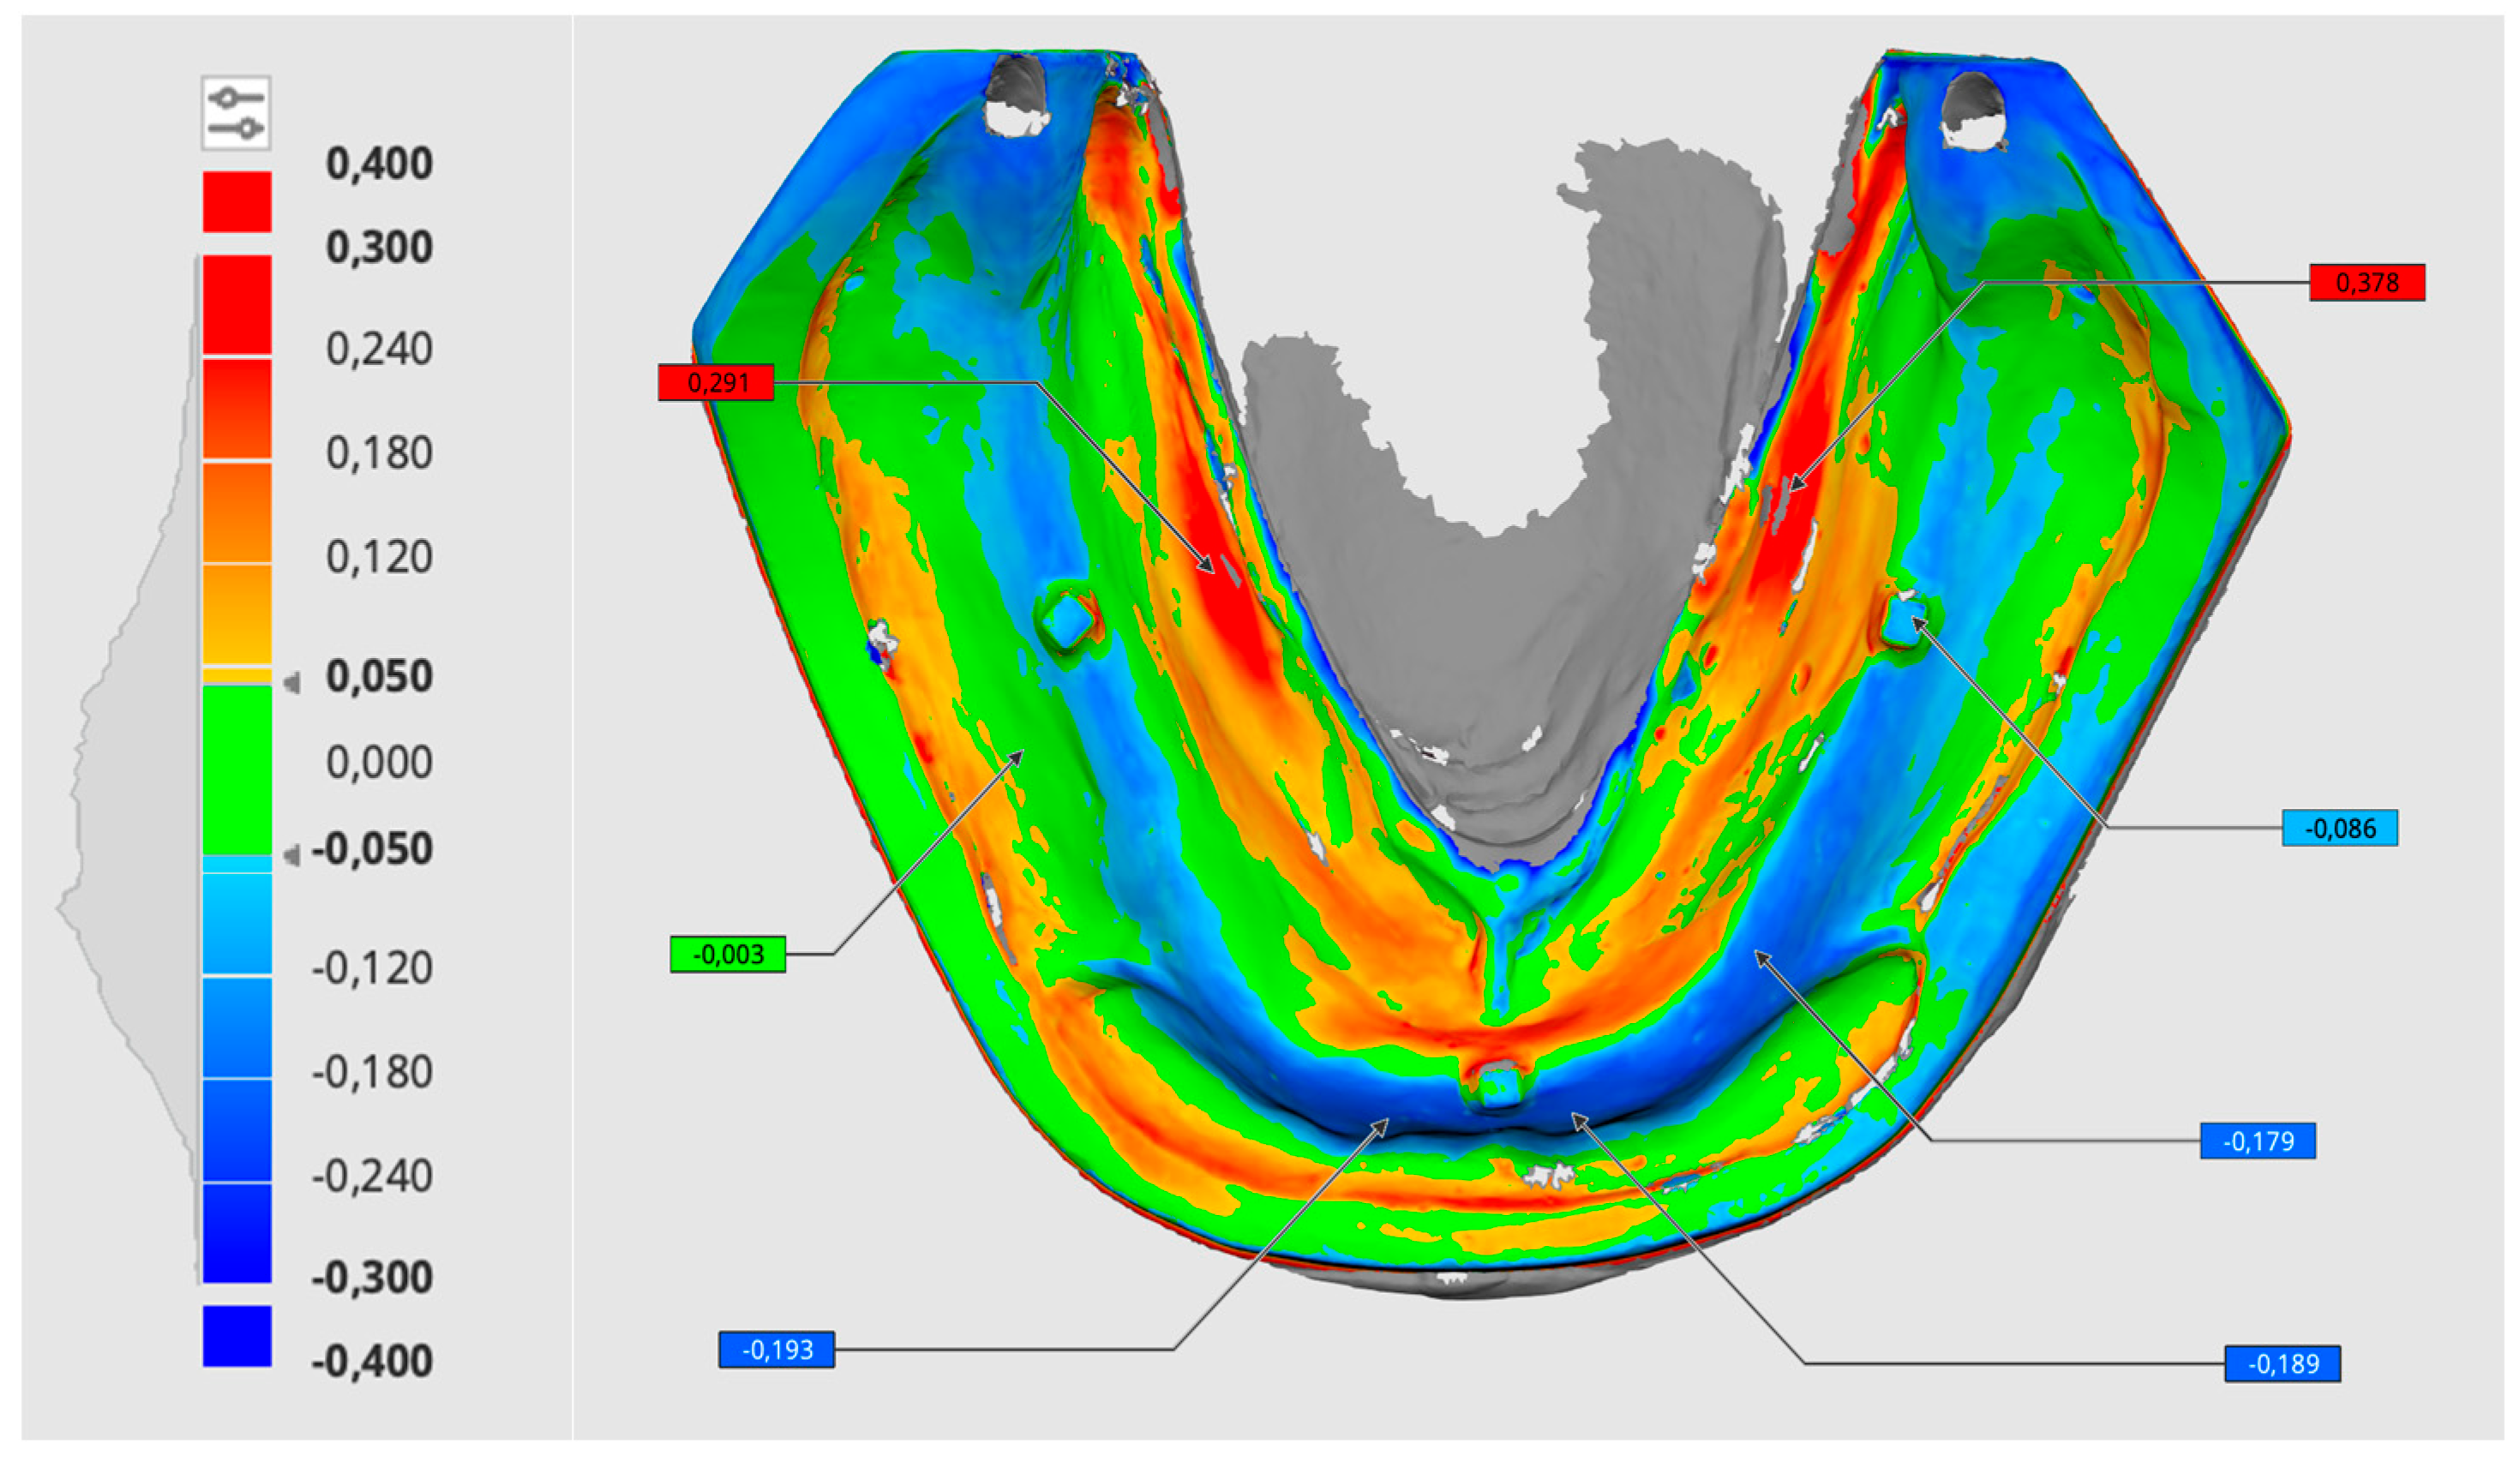Click the green -0,003 deviation annotation
Viewport: 2520px width, 1461px height.
[x=728, y=955]
